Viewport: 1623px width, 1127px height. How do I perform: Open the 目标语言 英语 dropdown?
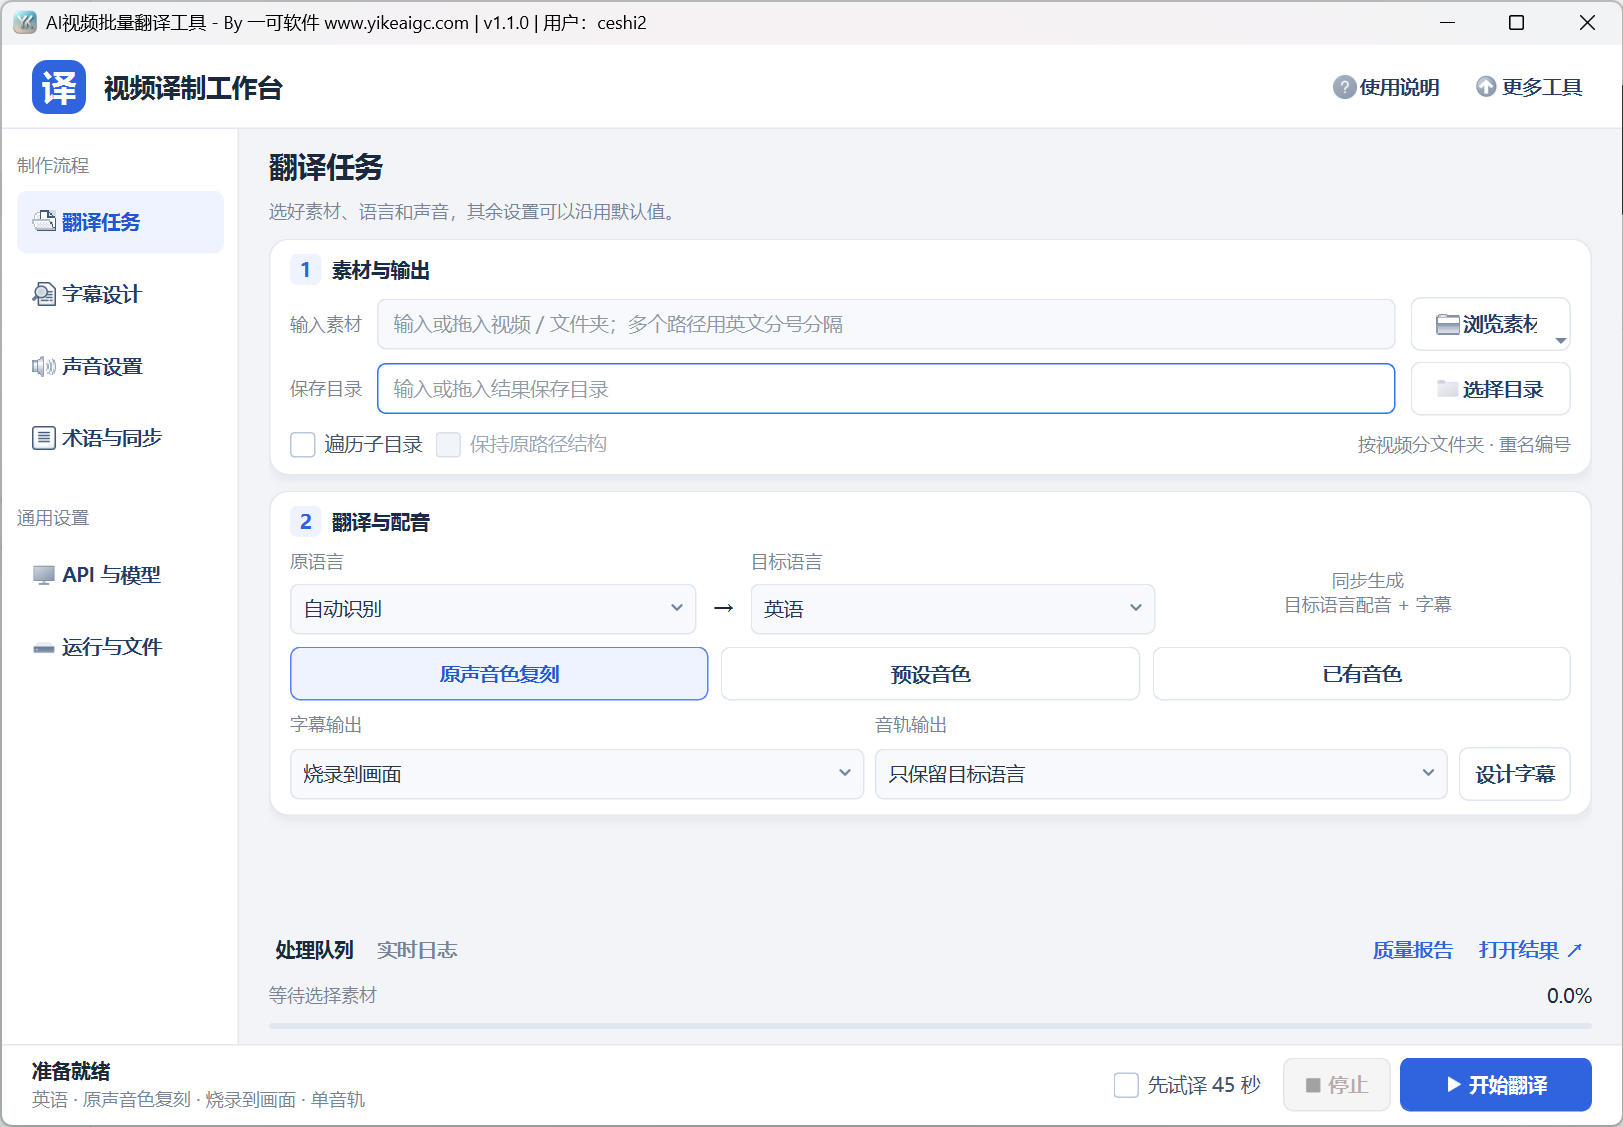tap(953, 609)
